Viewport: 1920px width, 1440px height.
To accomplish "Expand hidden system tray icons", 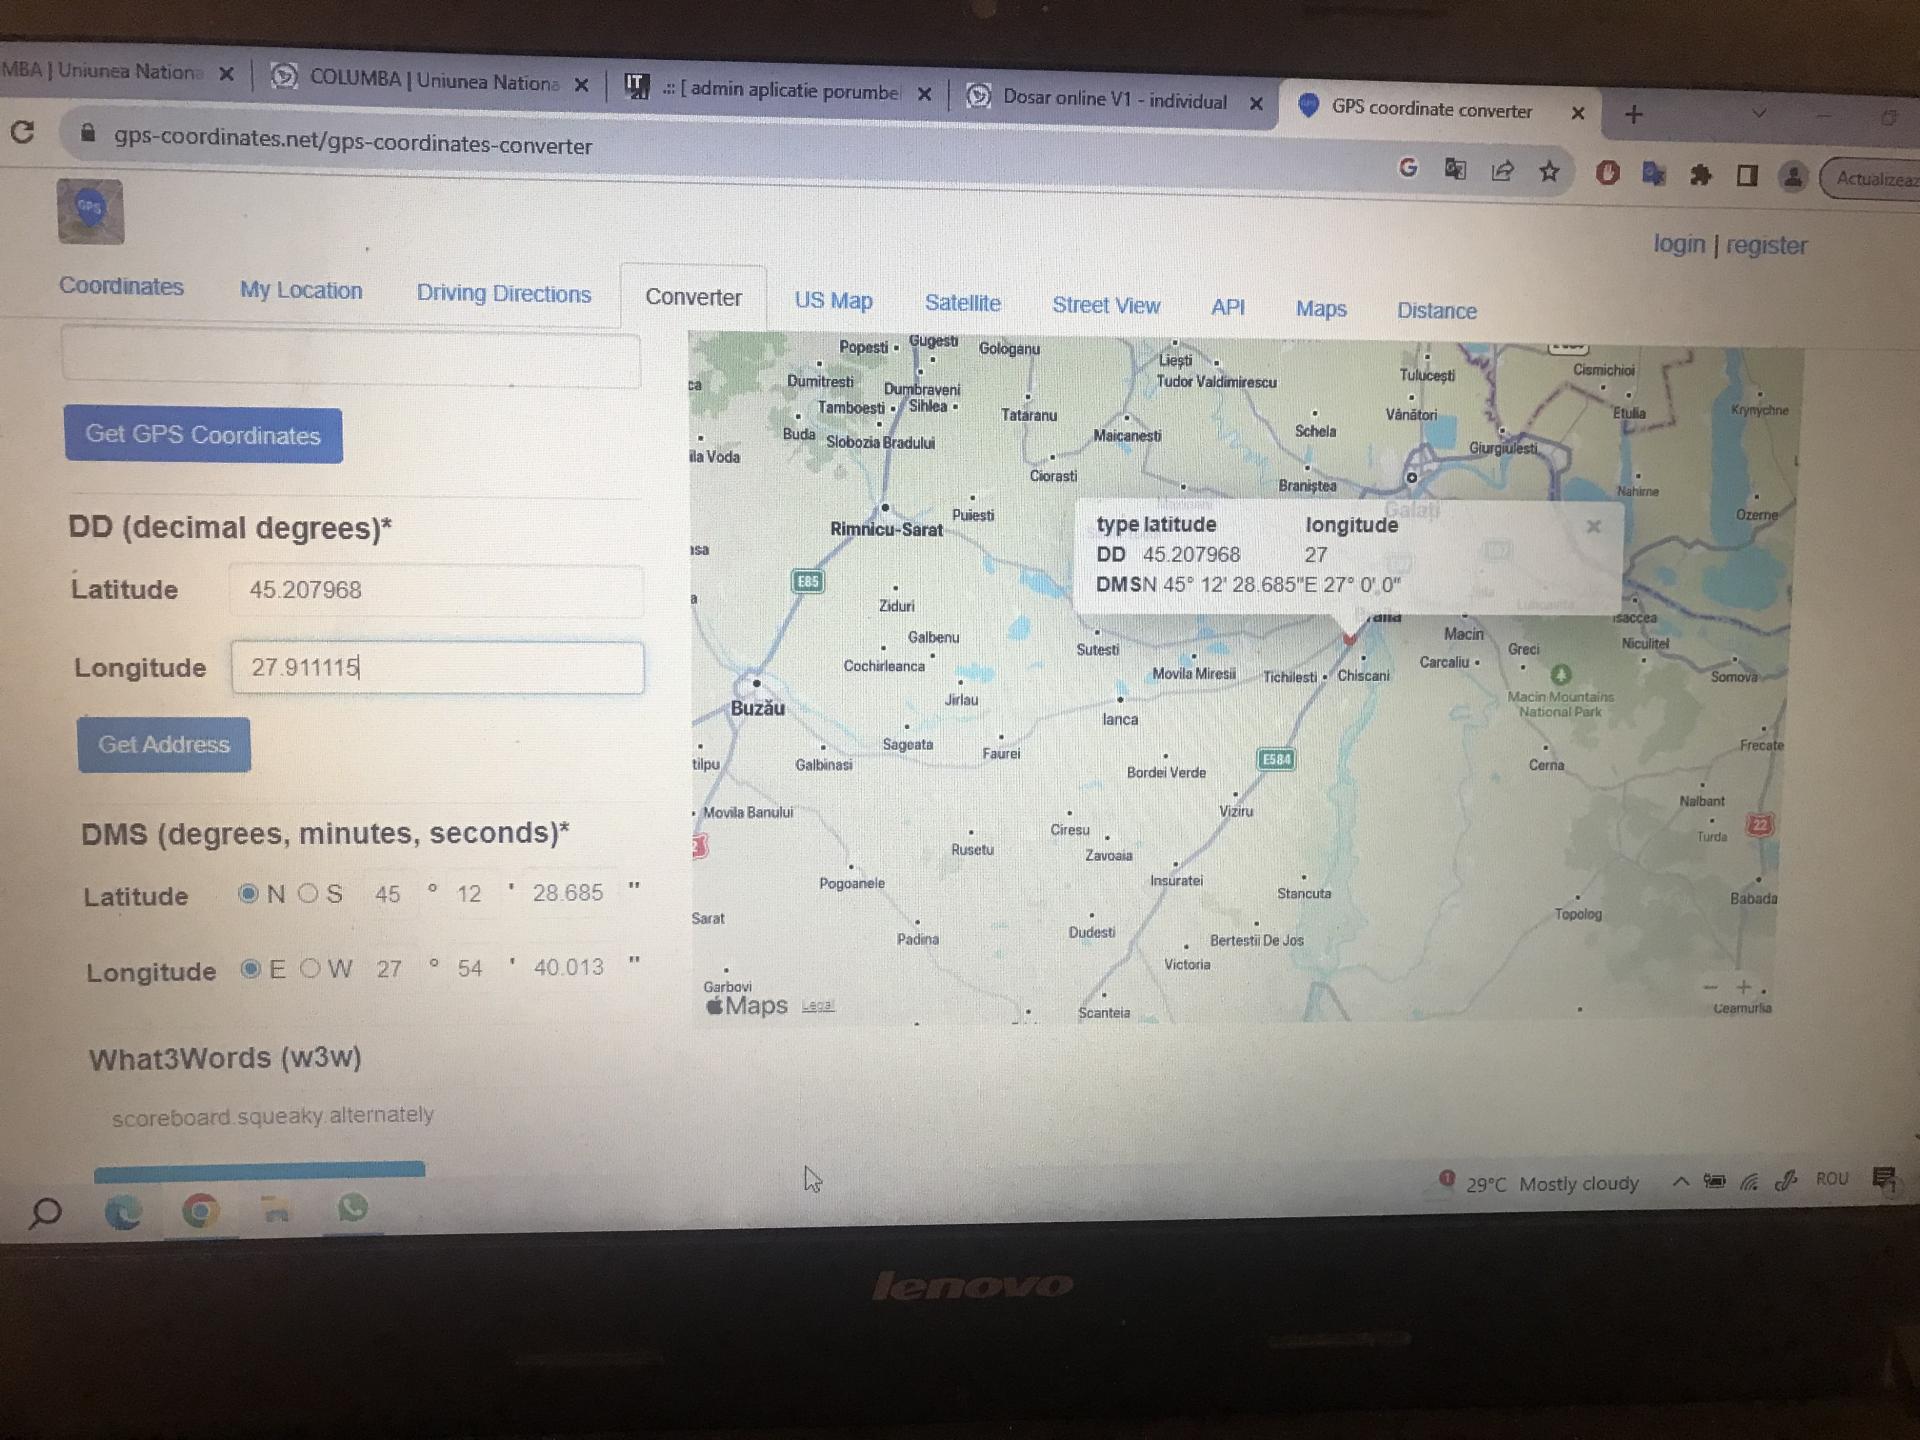I will pyautogui.click(x=1681, y=1182).
